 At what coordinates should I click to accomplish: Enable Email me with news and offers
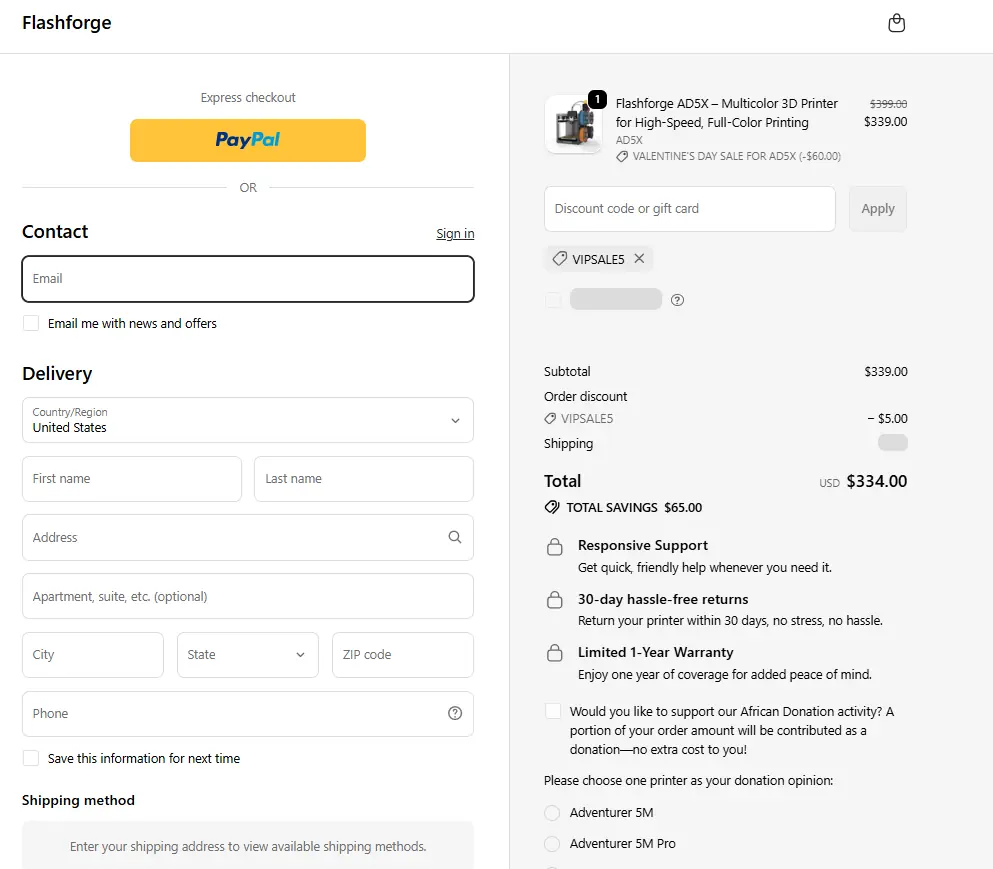point(31,323)
